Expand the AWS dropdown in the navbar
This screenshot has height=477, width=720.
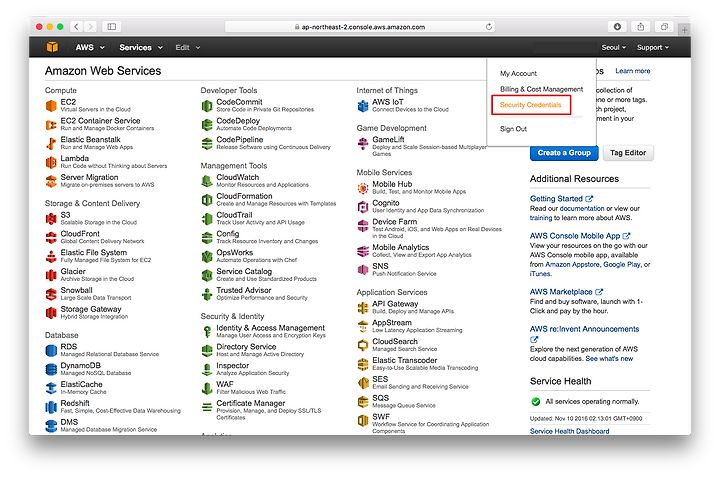pos(90,47)
